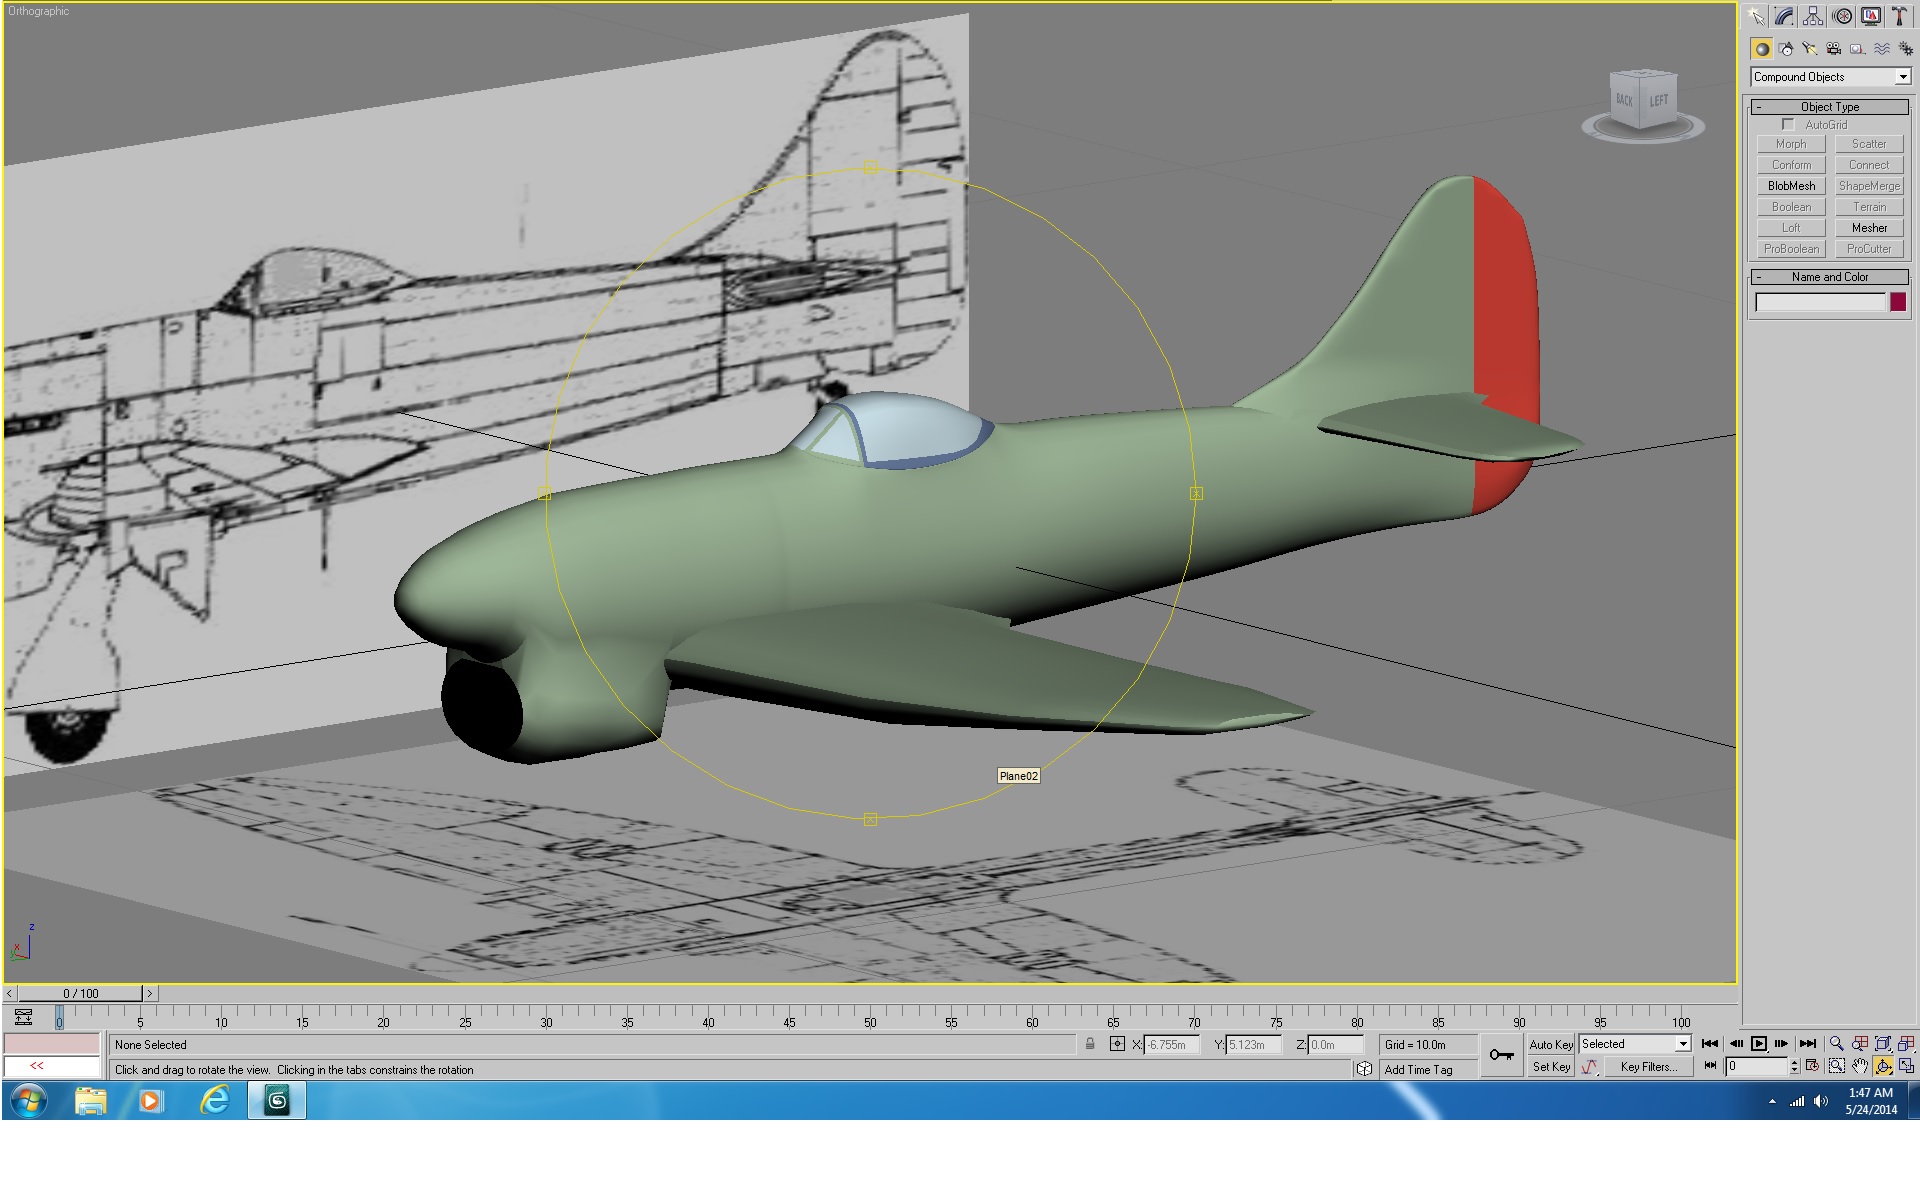Click the current frame number field
Viewport: 1920px width, 1200px height.
(1757, 1067)
